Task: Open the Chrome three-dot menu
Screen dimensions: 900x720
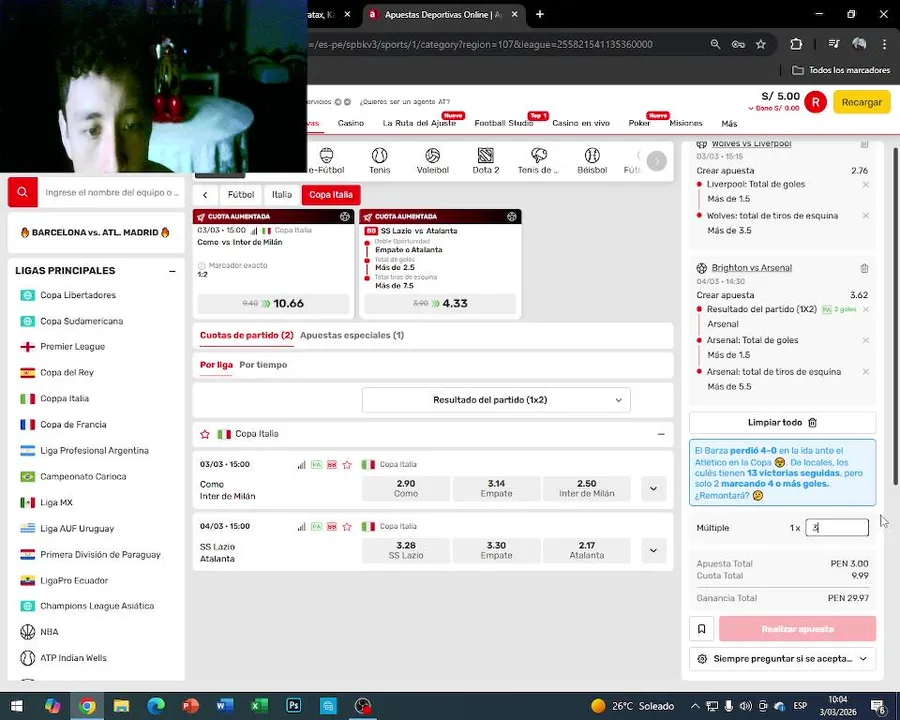Action: tap(885, 44)
